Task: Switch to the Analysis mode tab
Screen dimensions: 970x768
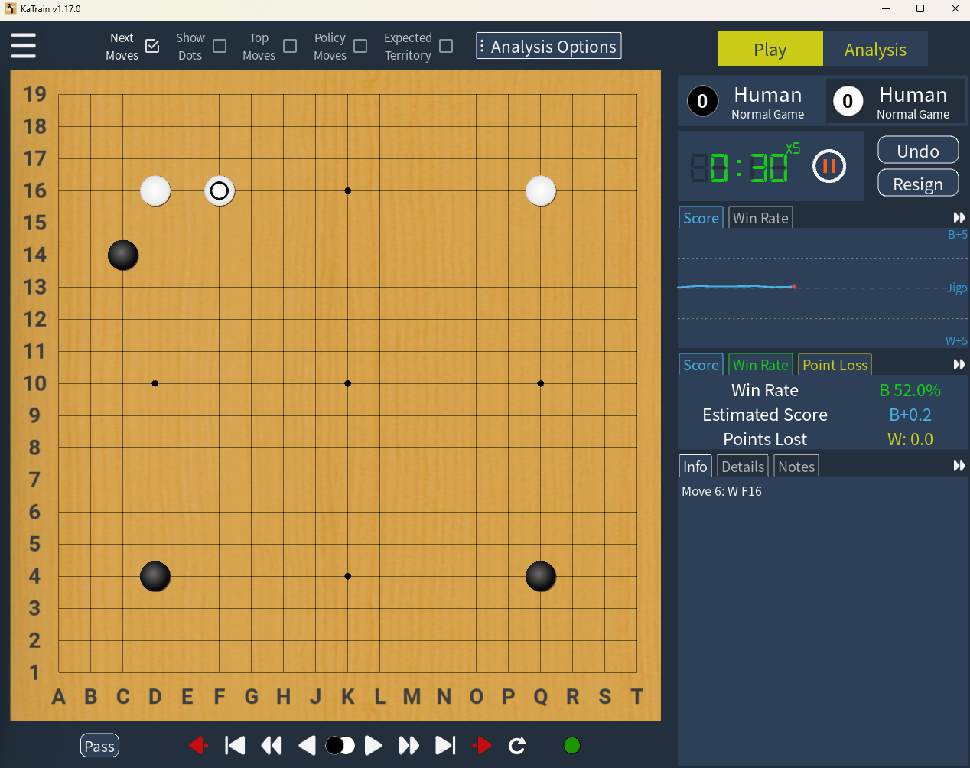Action: coord(875,49)
